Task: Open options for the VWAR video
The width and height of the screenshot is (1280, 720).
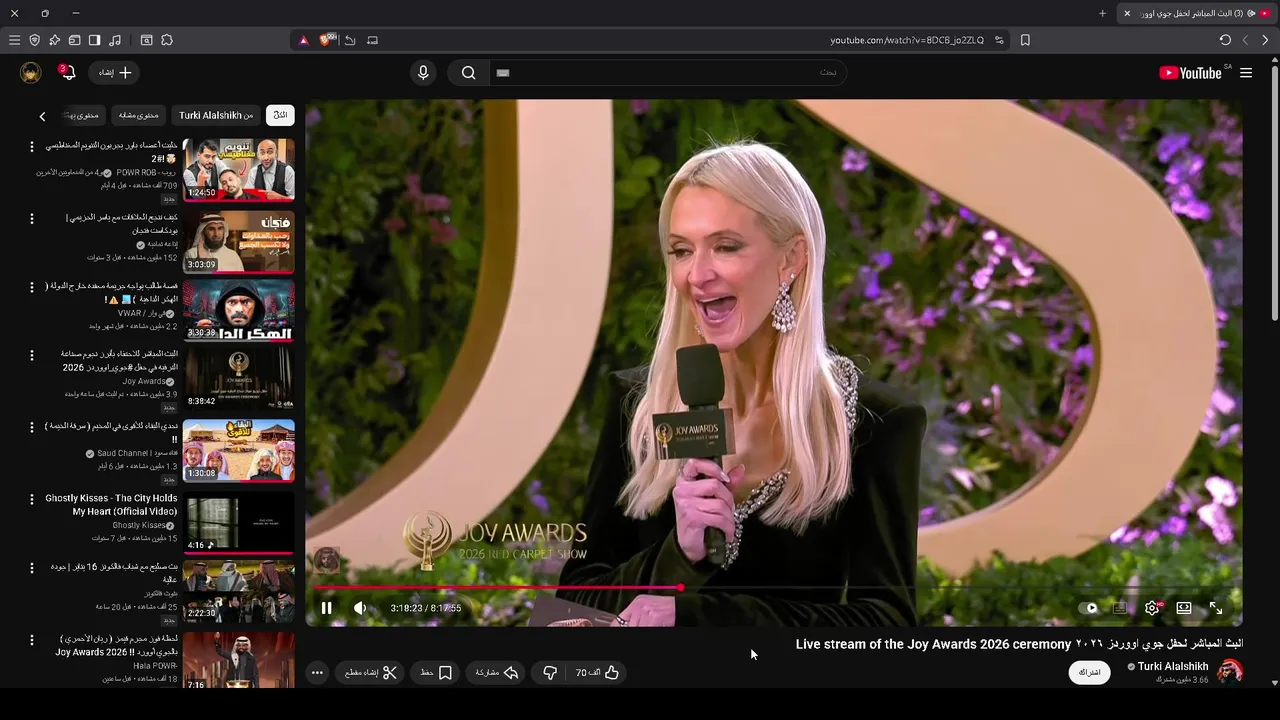Action: [31, 287]
